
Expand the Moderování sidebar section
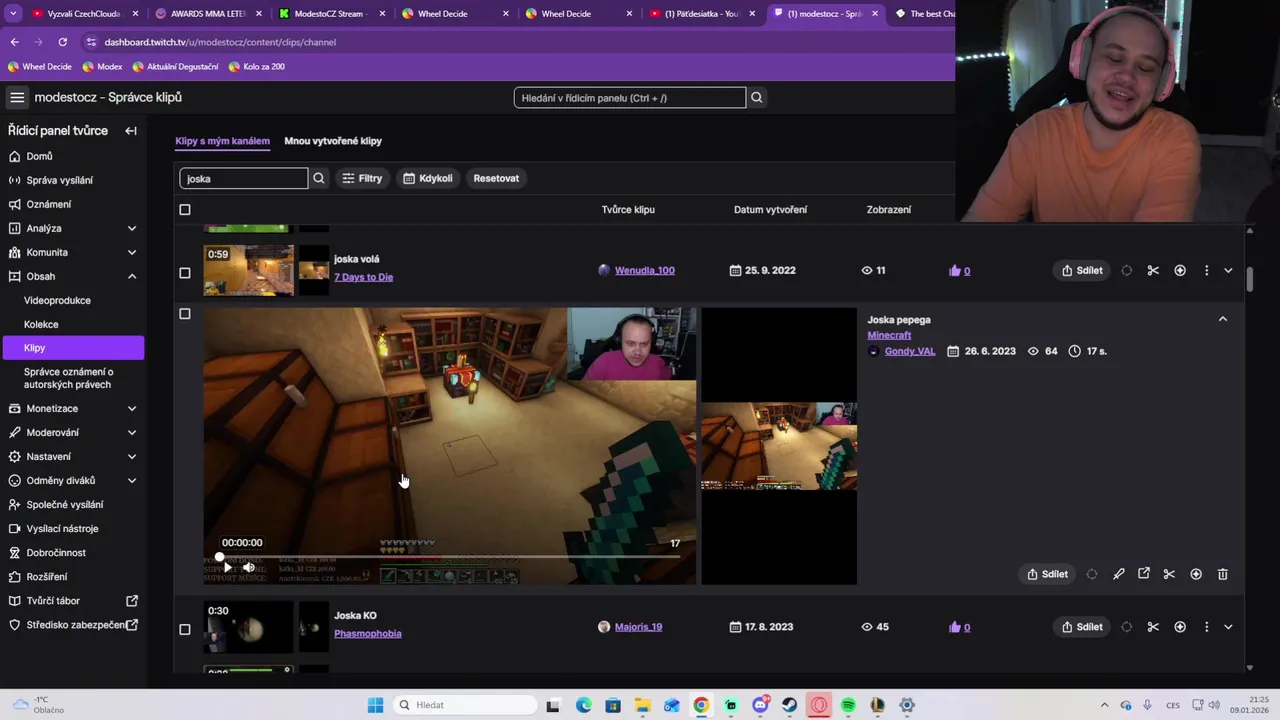pos(131,432)
